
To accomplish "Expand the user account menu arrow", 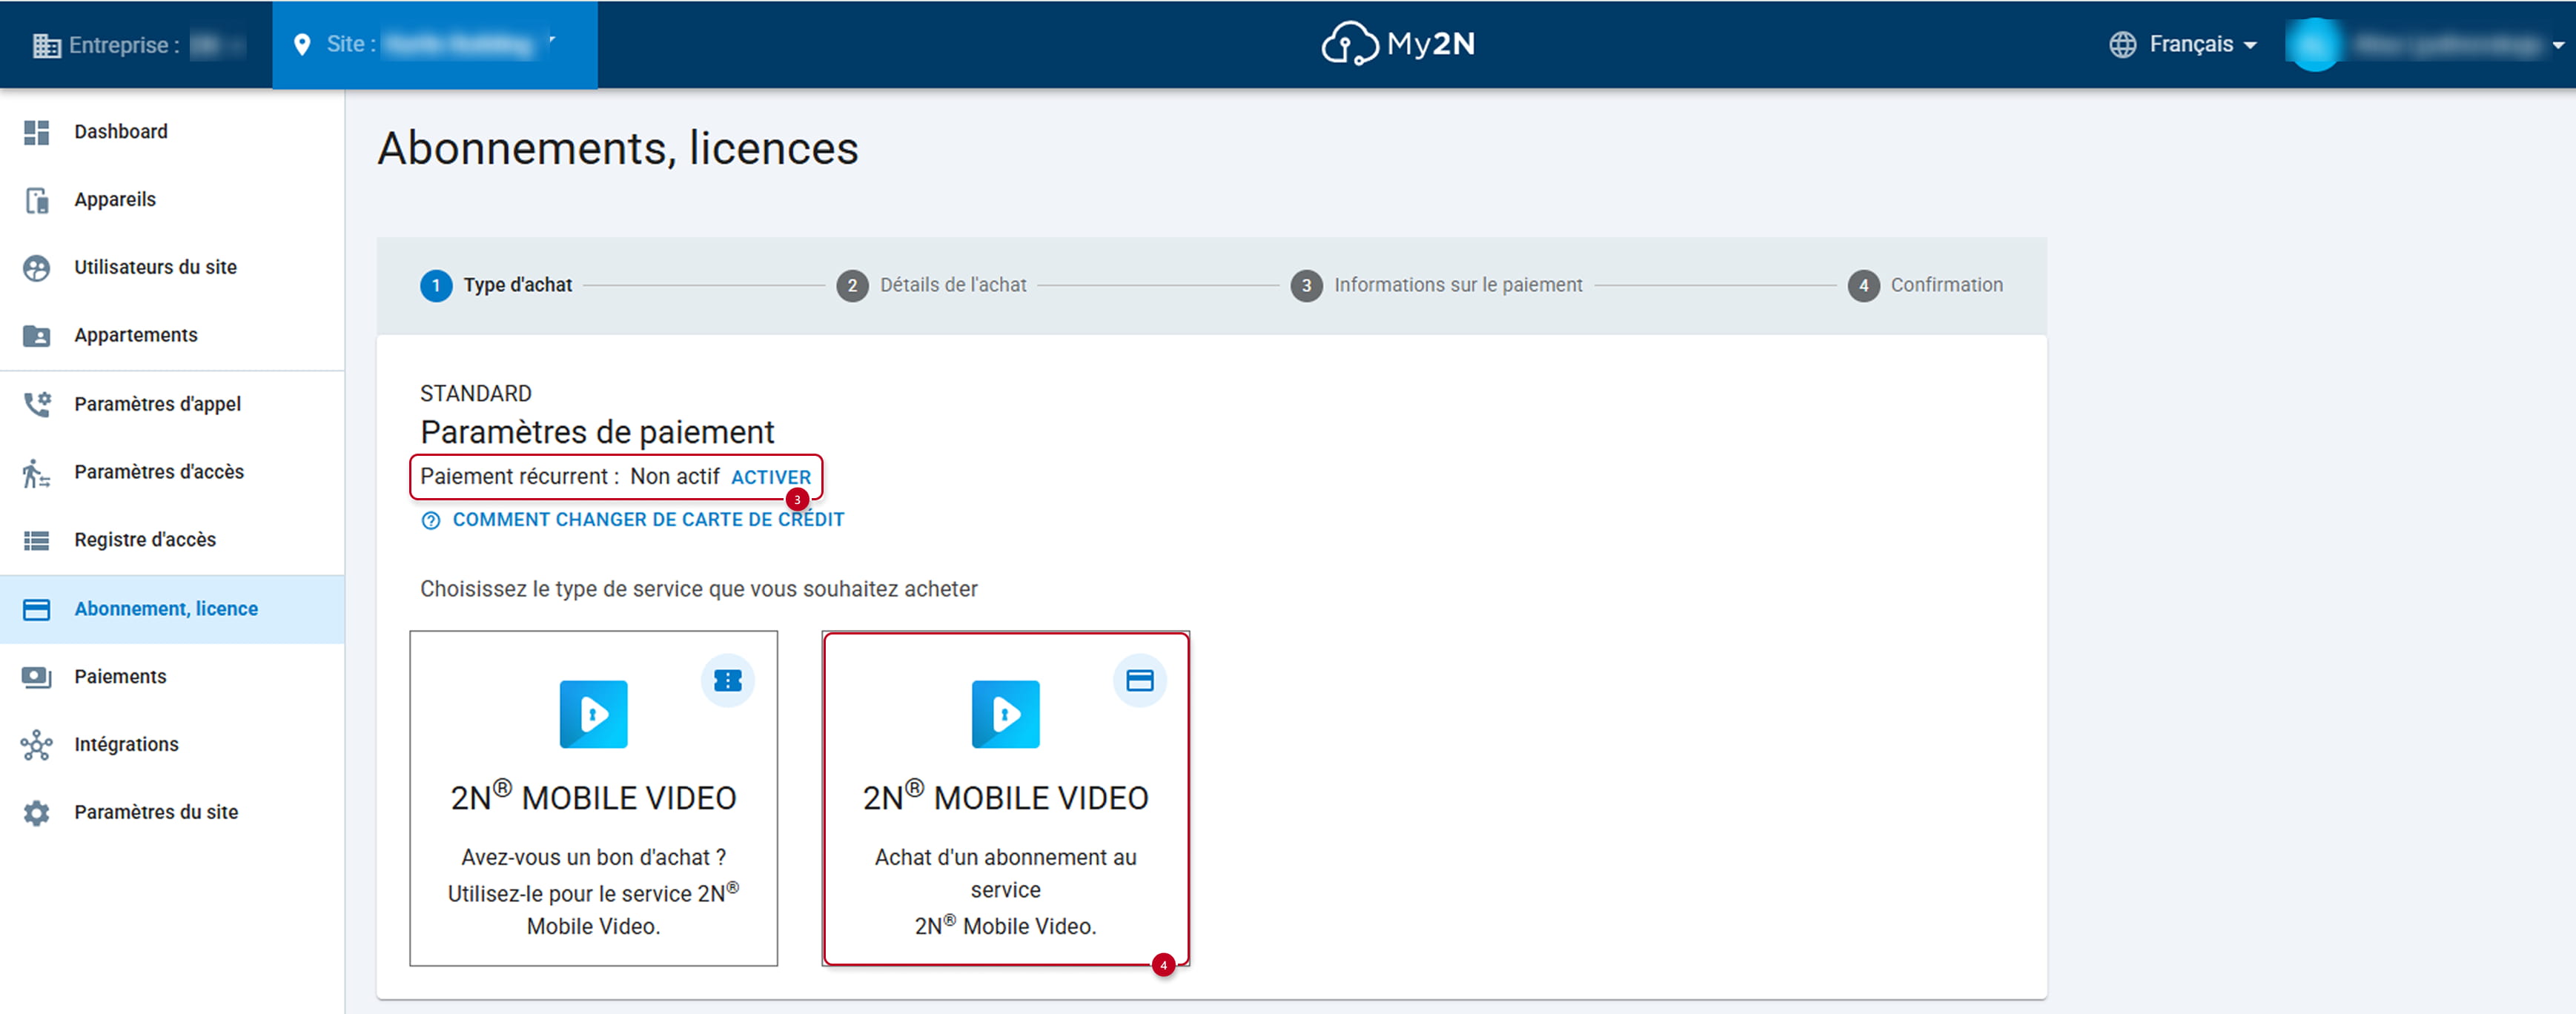I will coord(2557,45).
